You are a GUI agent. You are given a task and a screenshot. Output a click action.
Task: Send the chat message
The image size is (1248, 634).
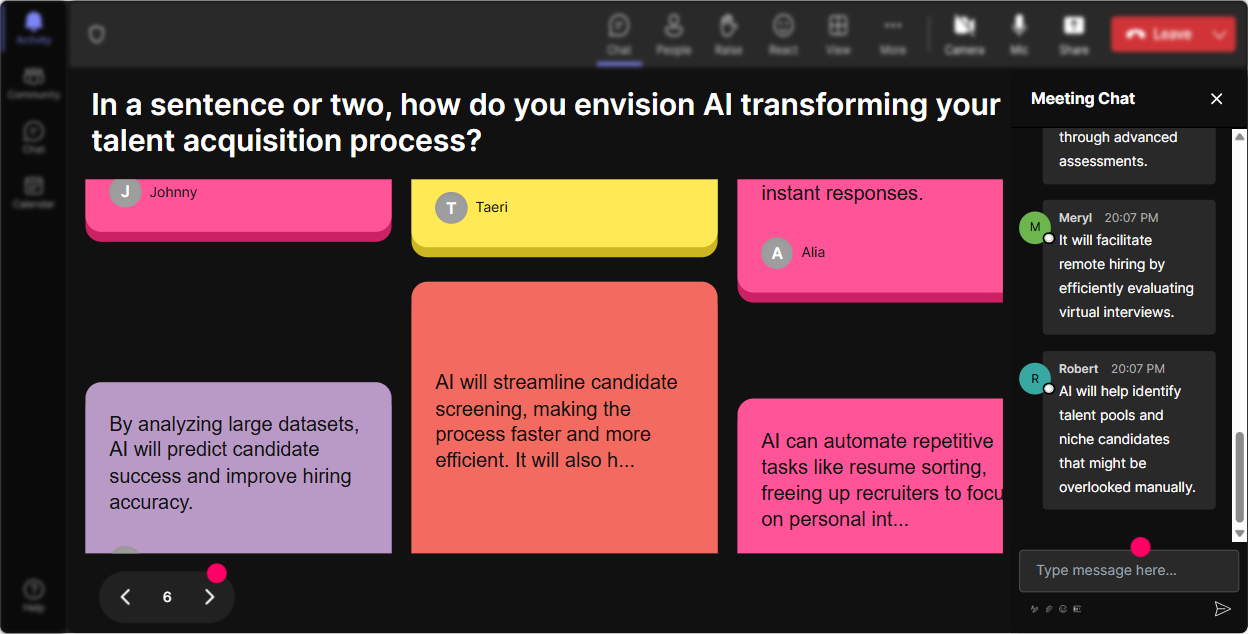pos(1222,608)
